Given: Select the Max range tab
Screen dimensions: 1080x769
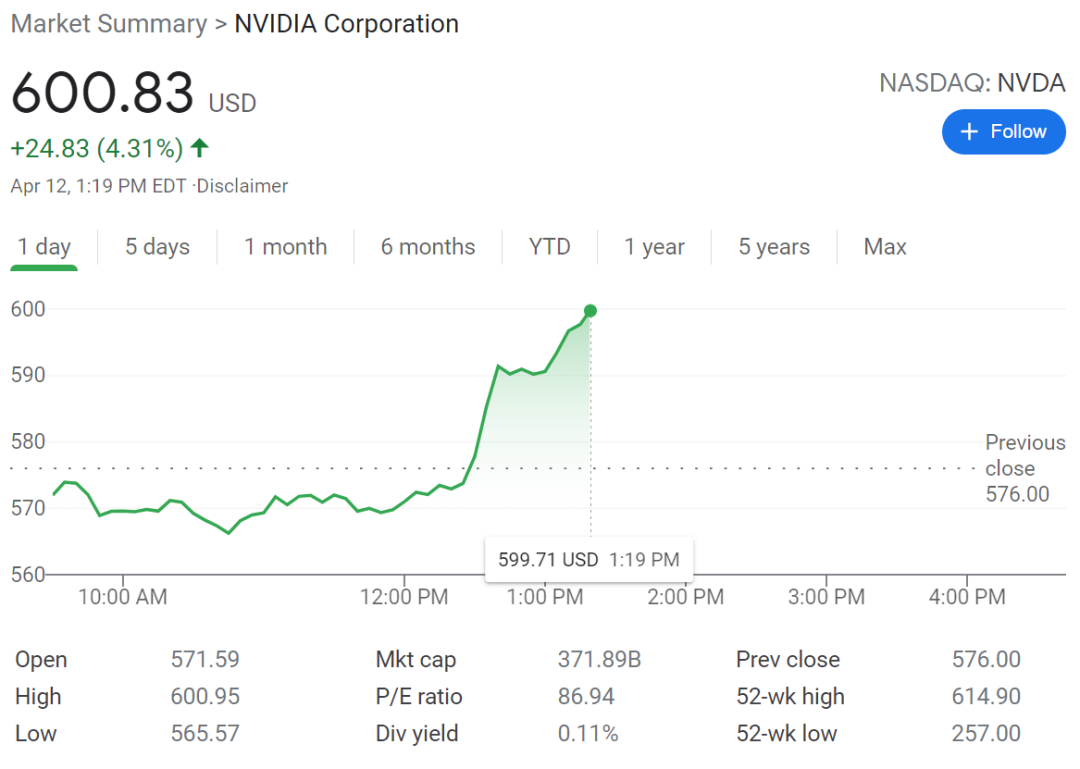Looking at the screenshot, I should (885, 247).
